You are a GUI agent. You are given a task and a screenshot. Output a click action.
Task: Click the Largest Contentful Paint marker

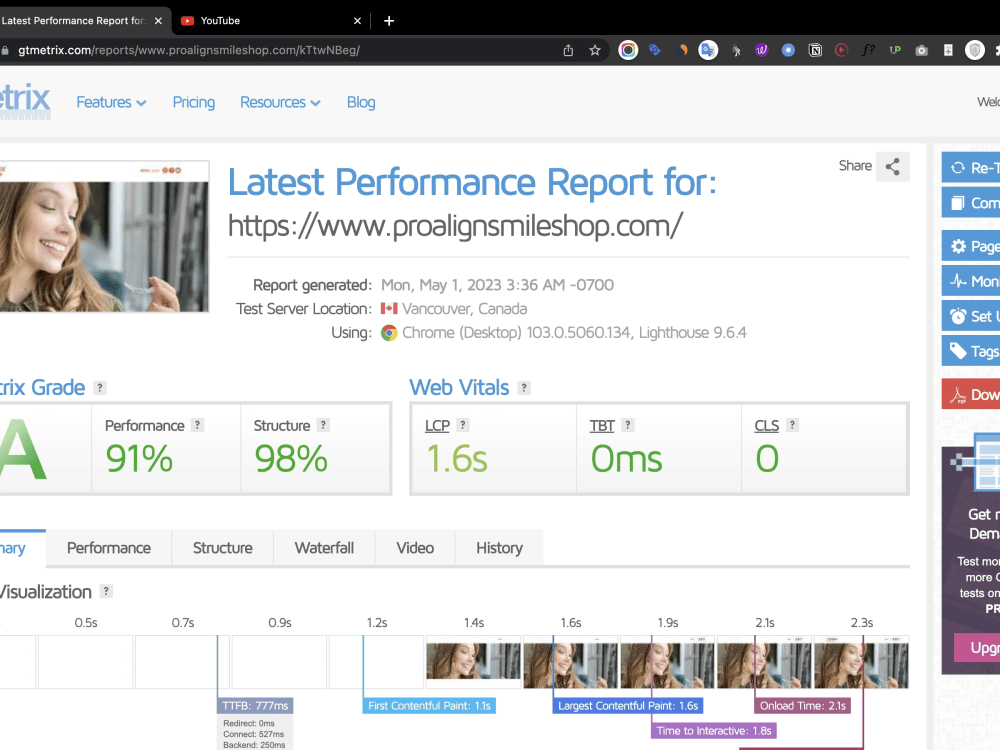(628, 706)
